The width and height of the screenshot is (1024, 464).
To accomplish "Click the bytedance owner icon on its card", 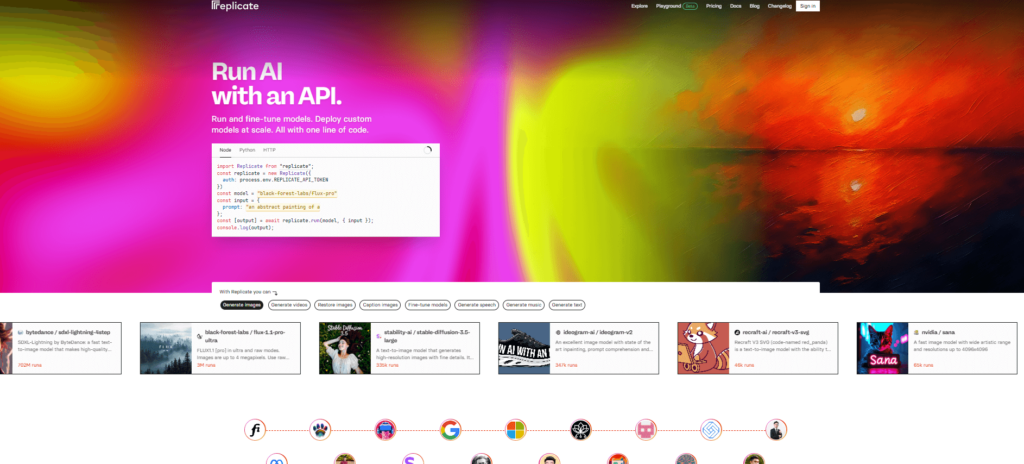I will (x=20, y=333).
